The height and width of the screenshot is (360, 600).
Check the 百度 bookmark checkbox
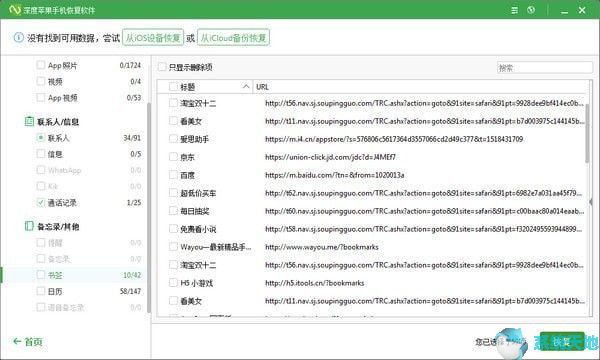[173, 175]
